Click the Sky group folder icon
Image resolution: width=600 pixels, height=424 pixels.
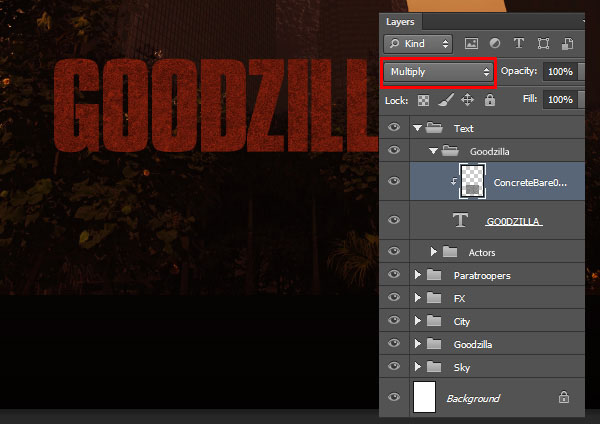[434, 367]
